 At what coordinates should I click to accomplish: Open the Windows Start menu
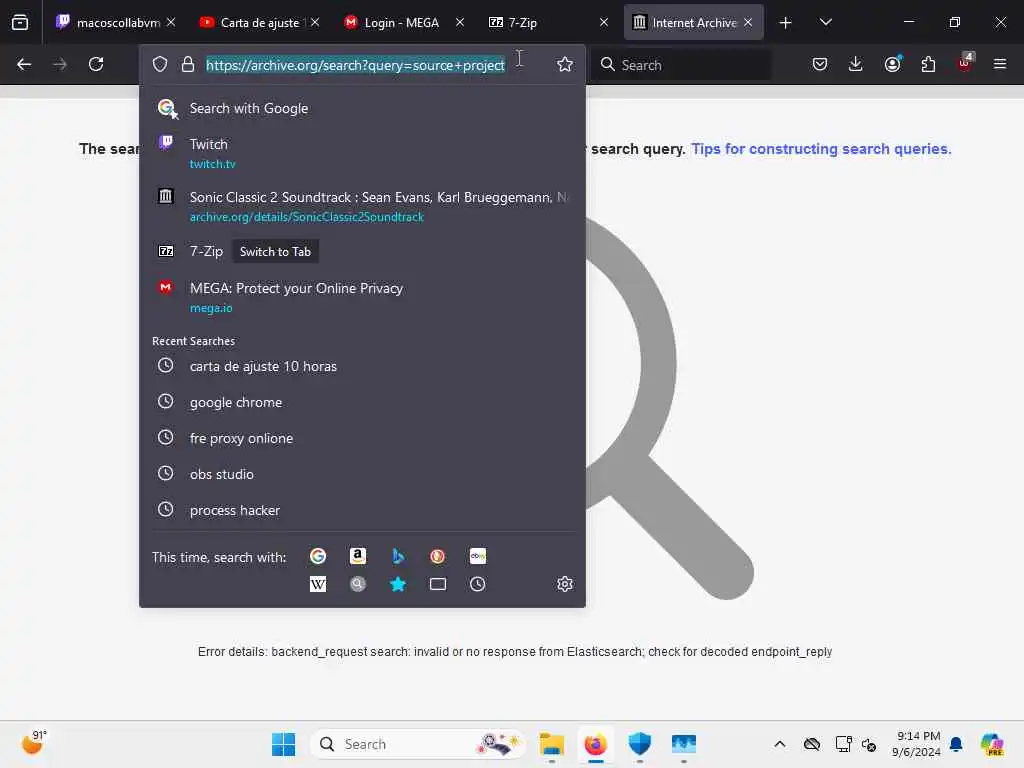(x=283, y=744)
